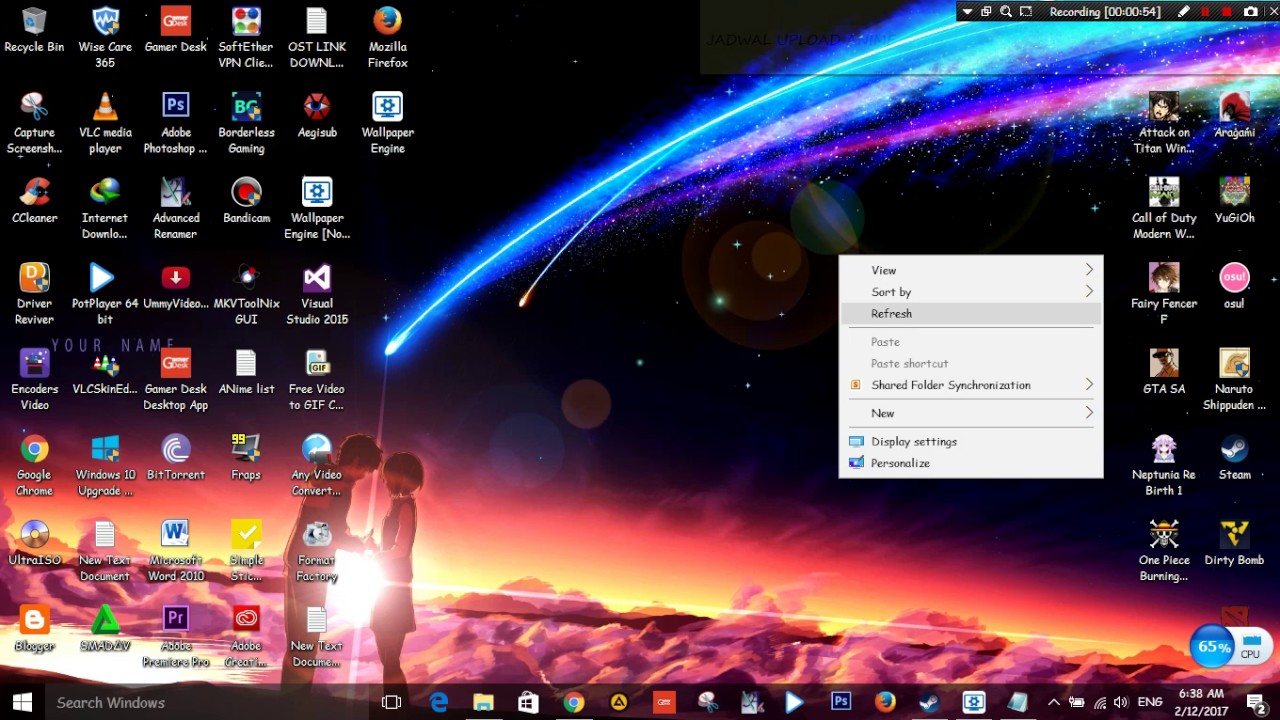Select the Driver Reviver desktop icon
Image resolution: width=1280 pixels, height=720 pixels.
point(34,294)
